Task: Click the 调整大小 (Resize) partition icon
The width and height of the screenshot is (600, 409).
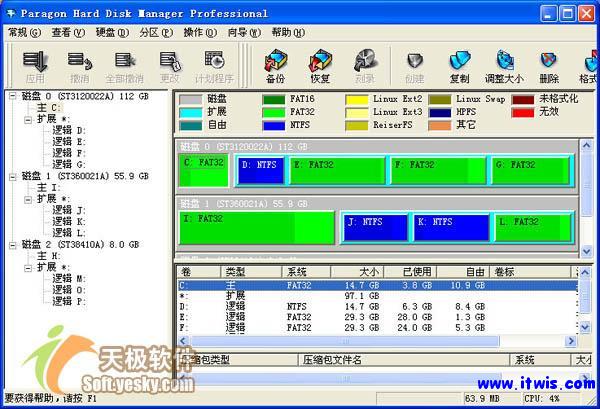Action: (x=504, y=67)
